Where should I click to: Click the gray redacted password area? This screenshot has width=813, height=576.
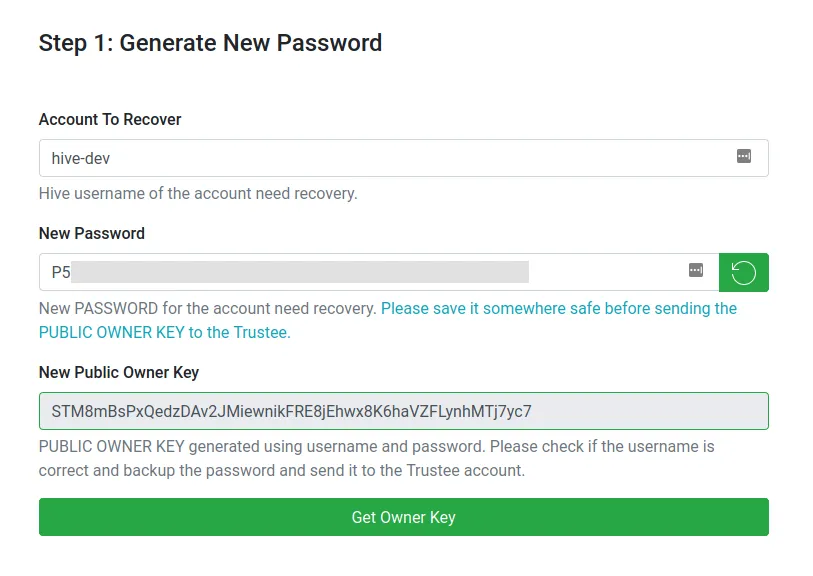point(300,272)
